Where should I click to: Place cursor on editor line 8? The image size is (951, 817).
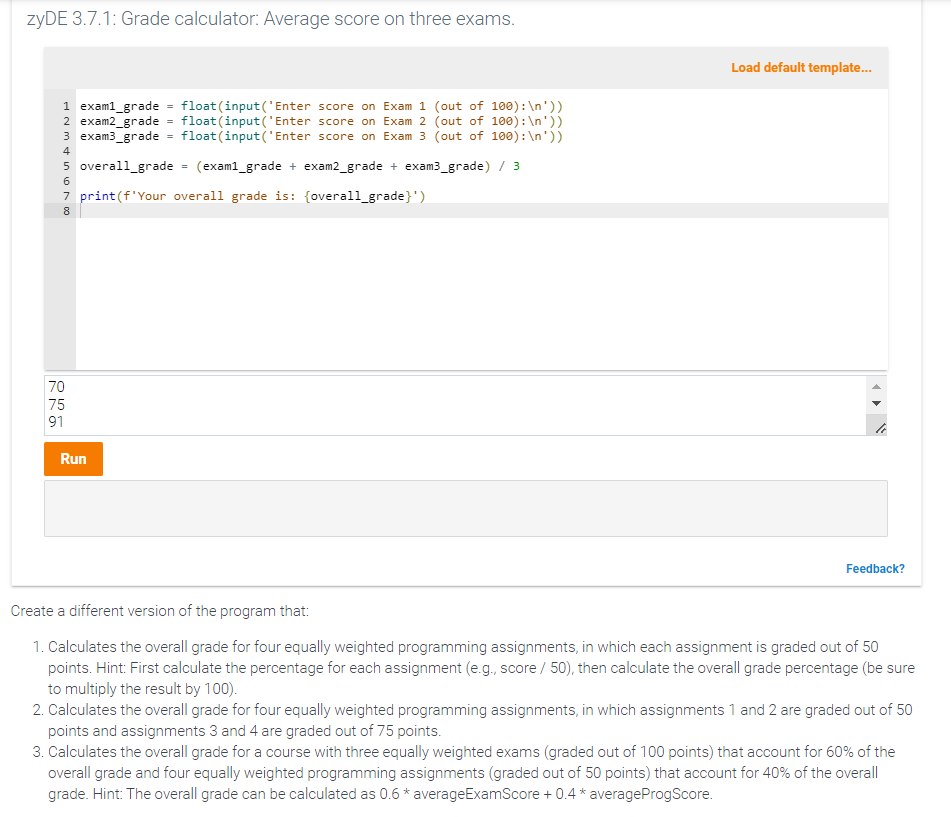click(x=200, y=210)
